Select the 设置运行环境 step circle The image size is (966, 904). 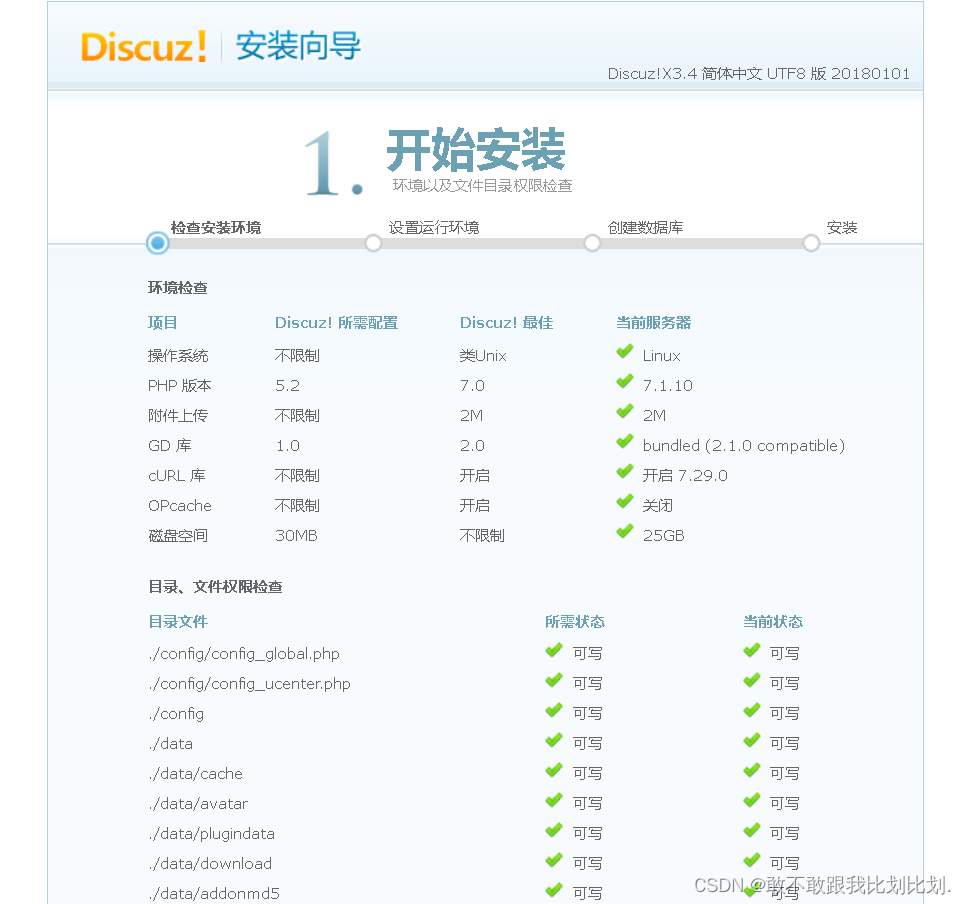(373, 243)
